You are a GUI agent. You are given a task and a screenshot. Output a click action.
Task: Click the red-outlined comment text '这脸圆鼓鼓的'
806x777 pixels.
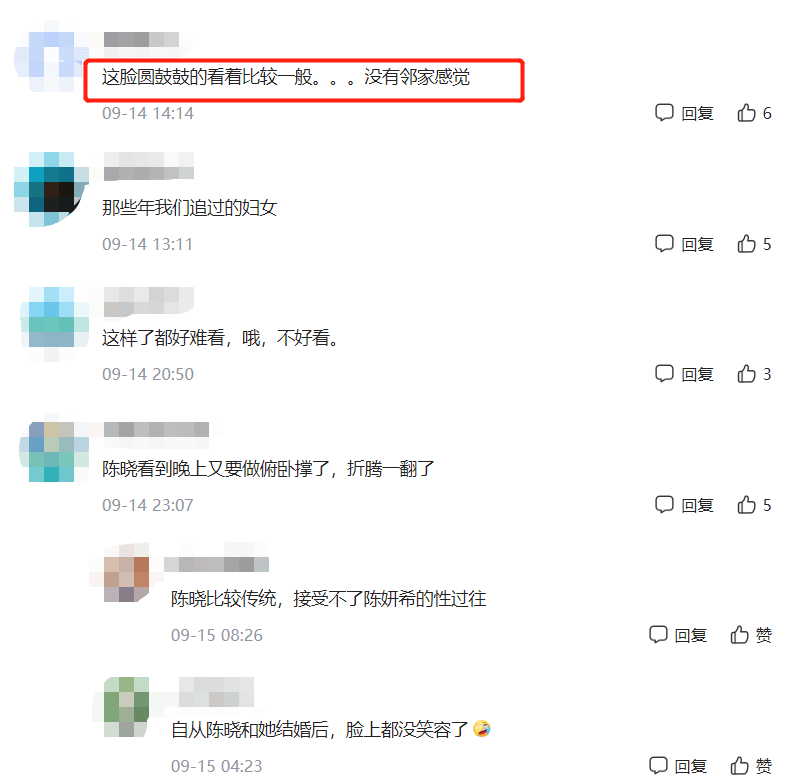tap(286, 77)
